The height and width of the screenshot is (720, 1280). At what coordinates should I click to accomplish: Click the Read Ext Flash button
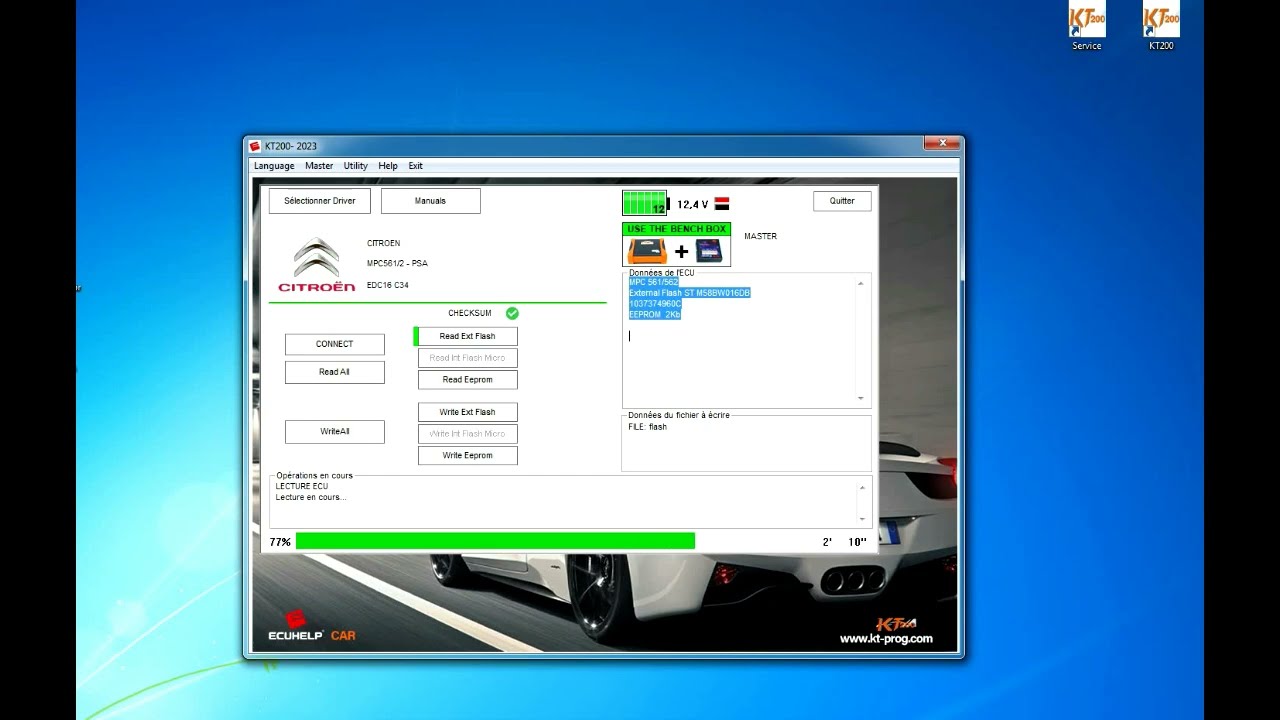click(x=468, y=336)
